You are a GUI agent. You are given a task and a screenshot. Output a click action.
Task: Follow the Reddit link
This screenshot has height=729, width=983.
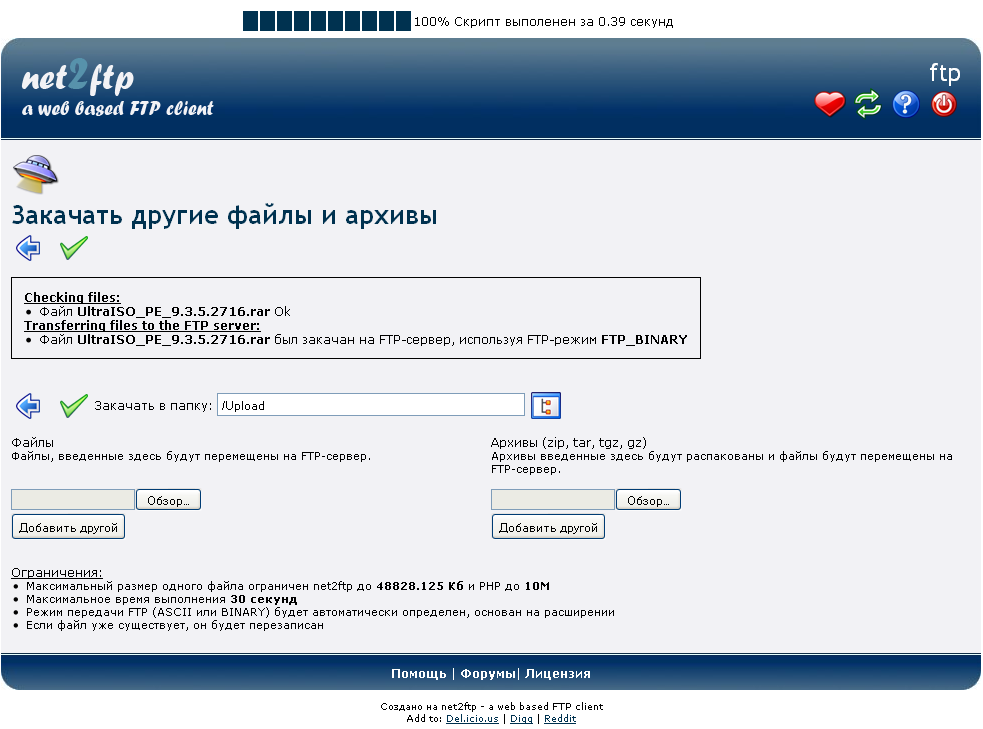click(x=560, y=719)
